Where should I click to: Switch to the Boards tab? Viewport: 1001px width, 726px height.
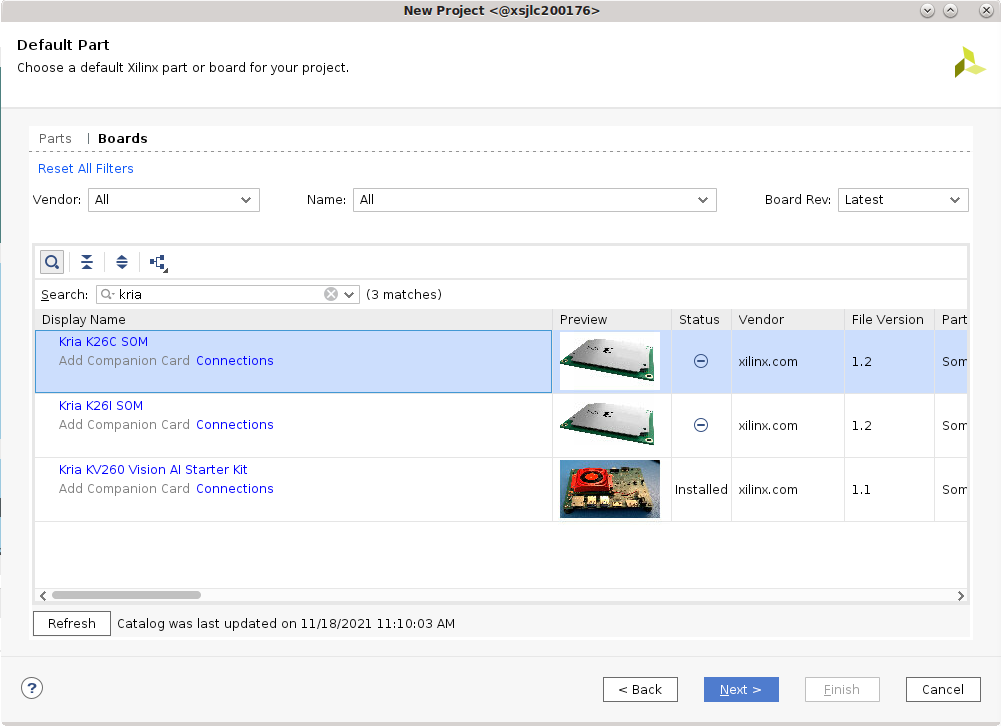(x=122, y=138)
